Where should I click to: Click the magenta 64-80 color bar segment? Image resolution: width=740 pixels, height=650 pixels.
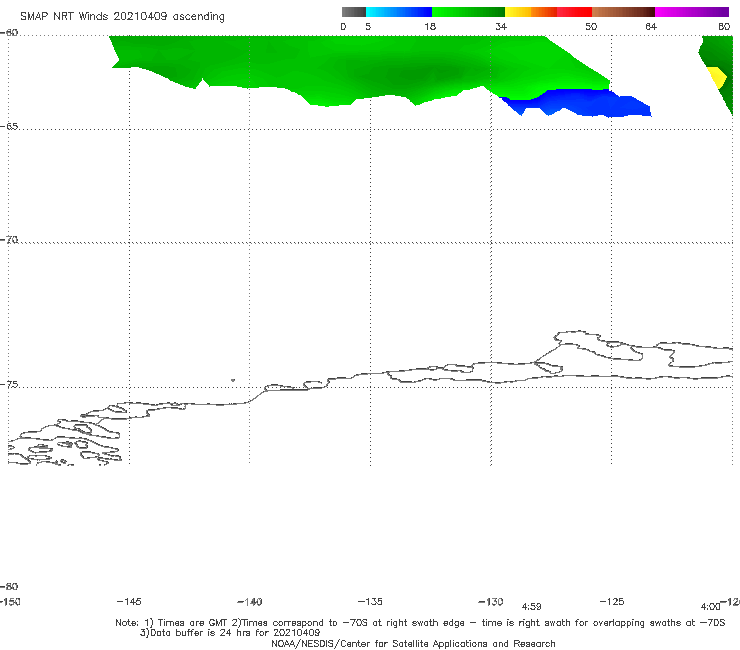(x=692, y=12)
